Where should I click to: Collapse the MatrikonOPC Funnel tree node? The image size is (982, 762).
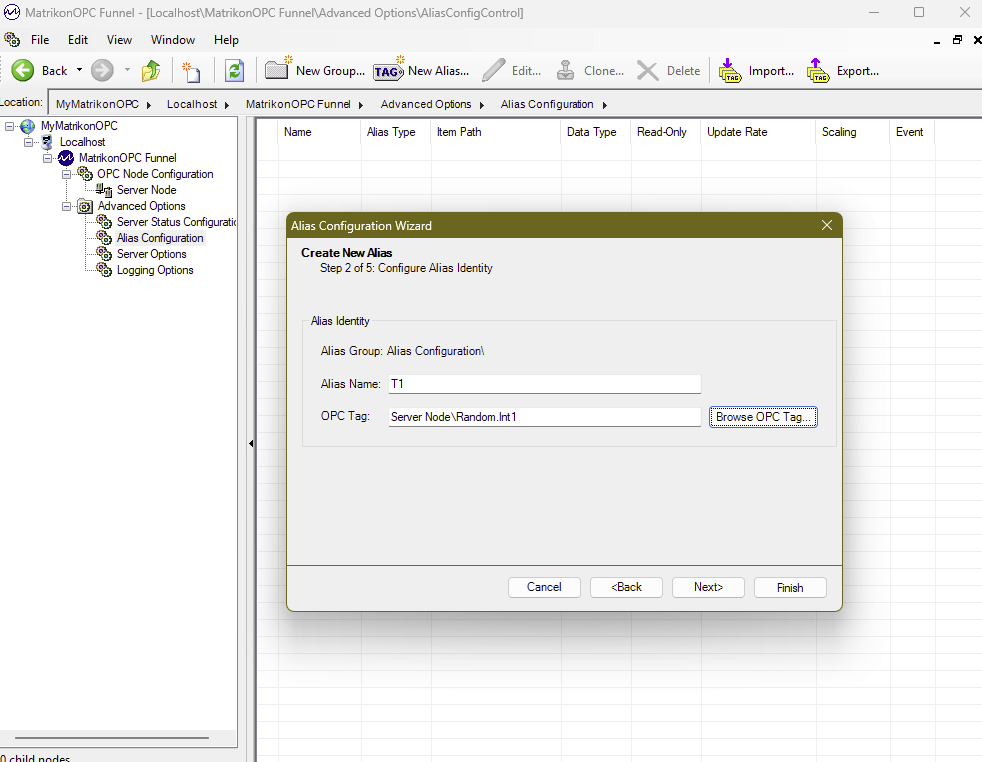pos(47,158)
